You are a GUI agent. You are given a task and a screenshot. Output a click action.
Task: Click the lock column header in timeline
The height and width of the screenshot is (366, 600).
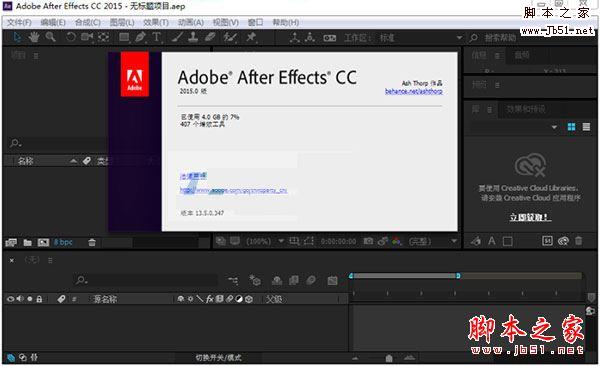[x=39, y=299]
